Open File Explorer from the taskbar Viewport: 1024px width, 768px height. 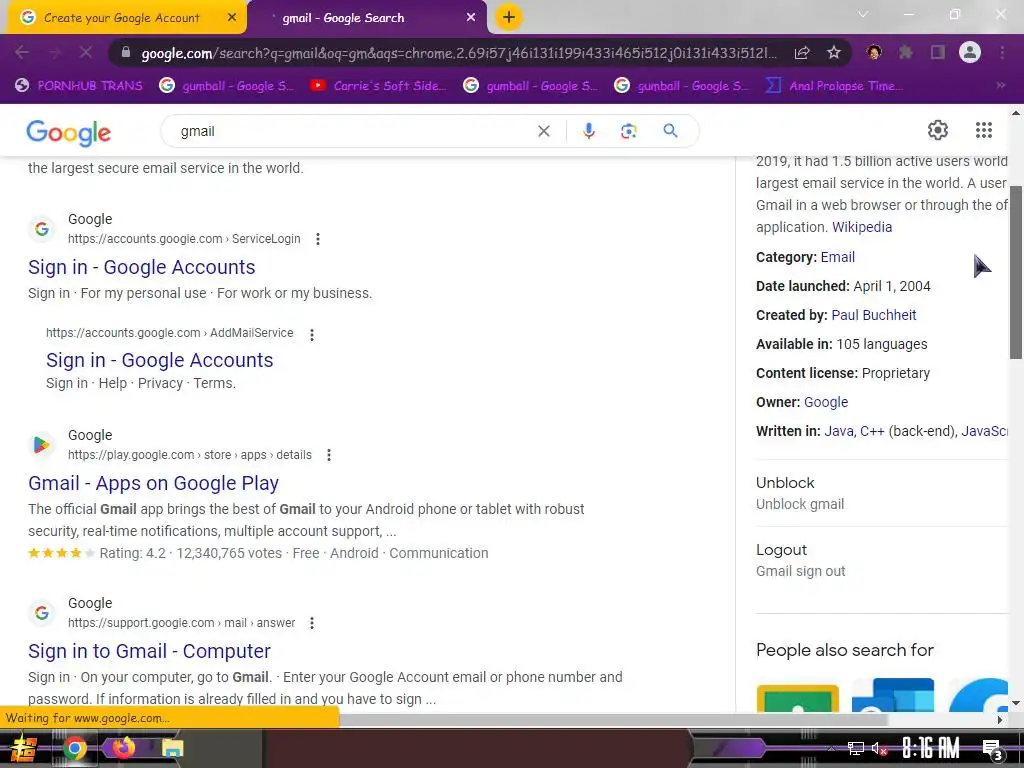coord(172,748)
